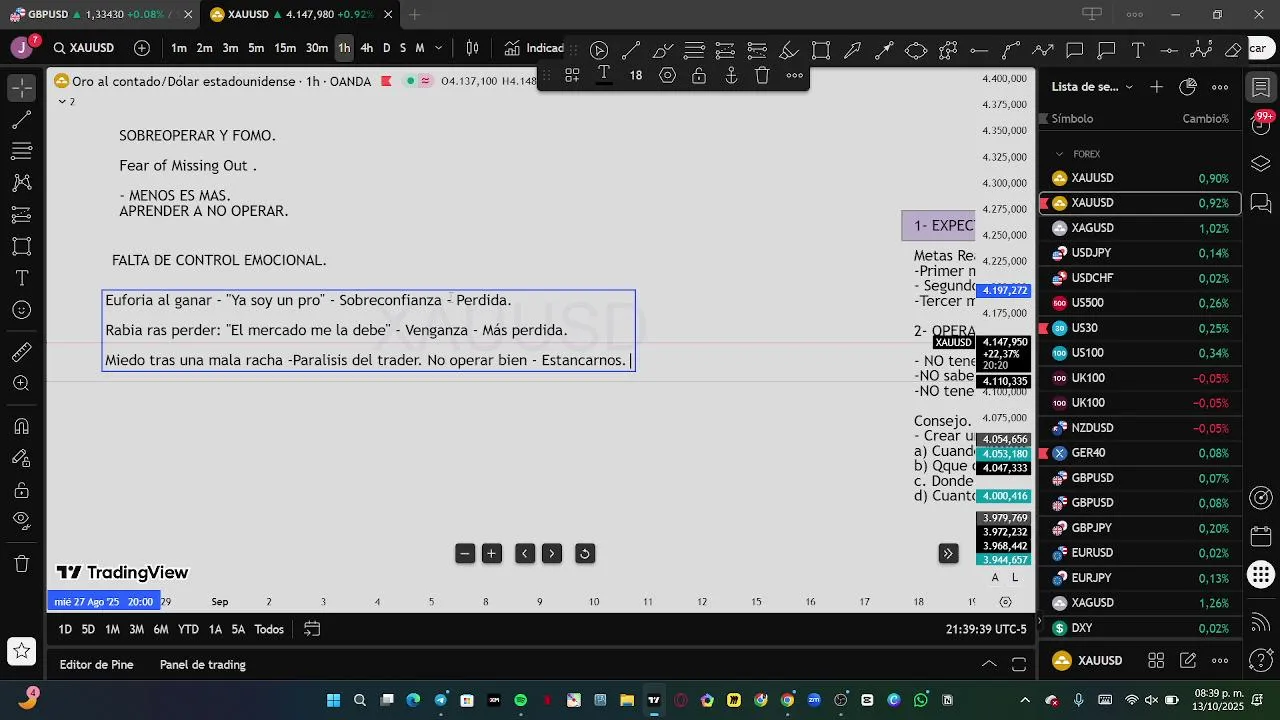
Task: Open the go to date calendar icon
Action: [x=312, y=629]
